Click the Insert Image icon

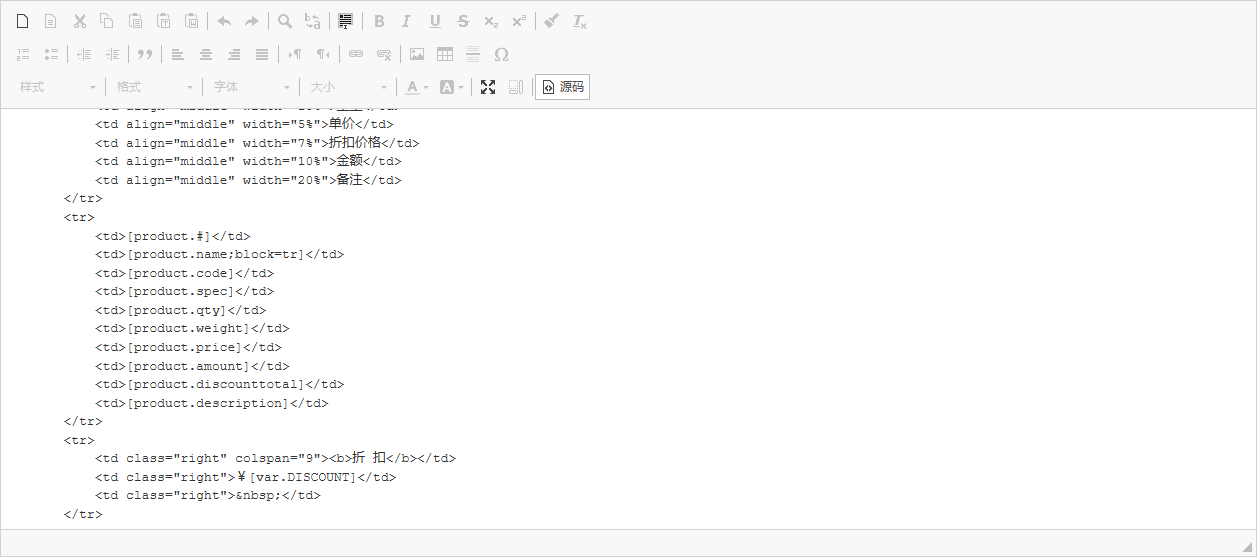417,54
